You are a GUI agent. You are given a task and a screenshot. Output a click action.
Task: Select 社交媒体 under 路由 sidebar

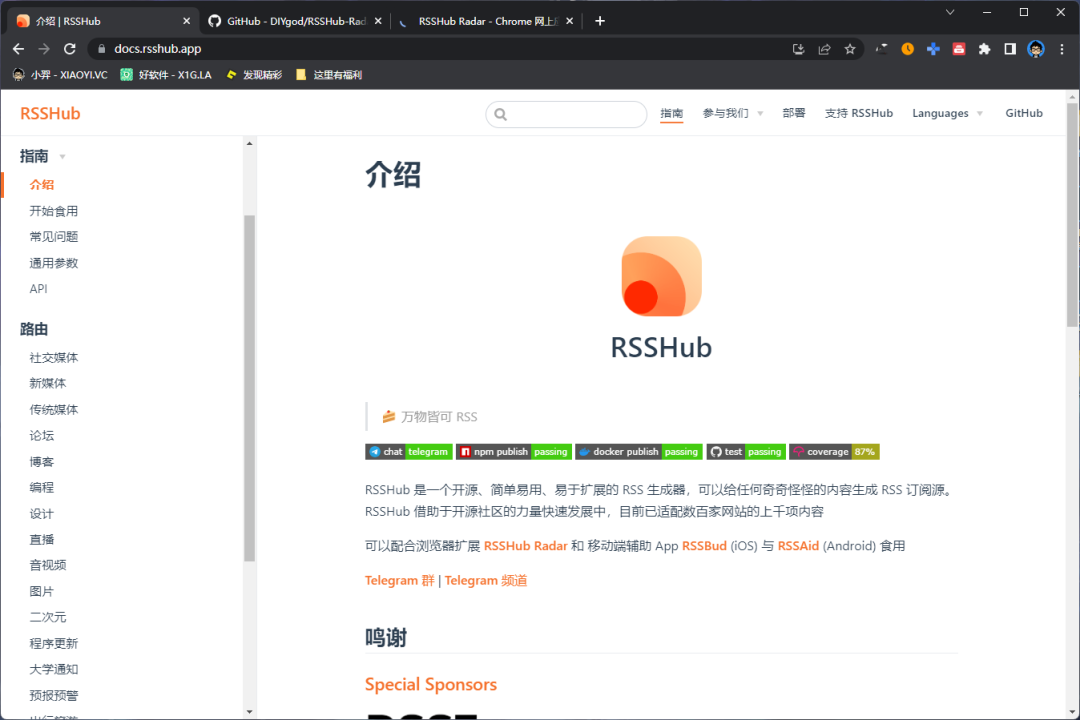(54, 357)
